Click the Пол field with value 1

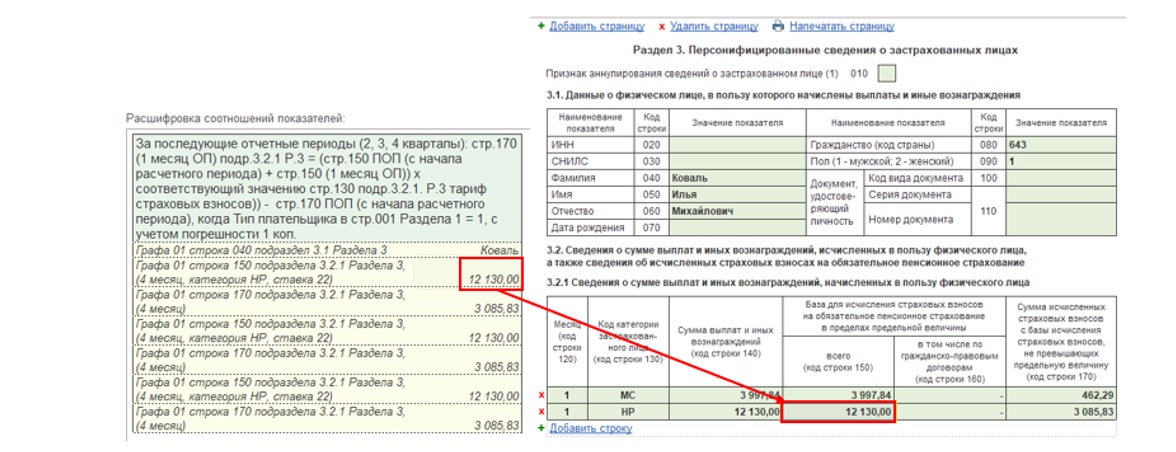1060,161
